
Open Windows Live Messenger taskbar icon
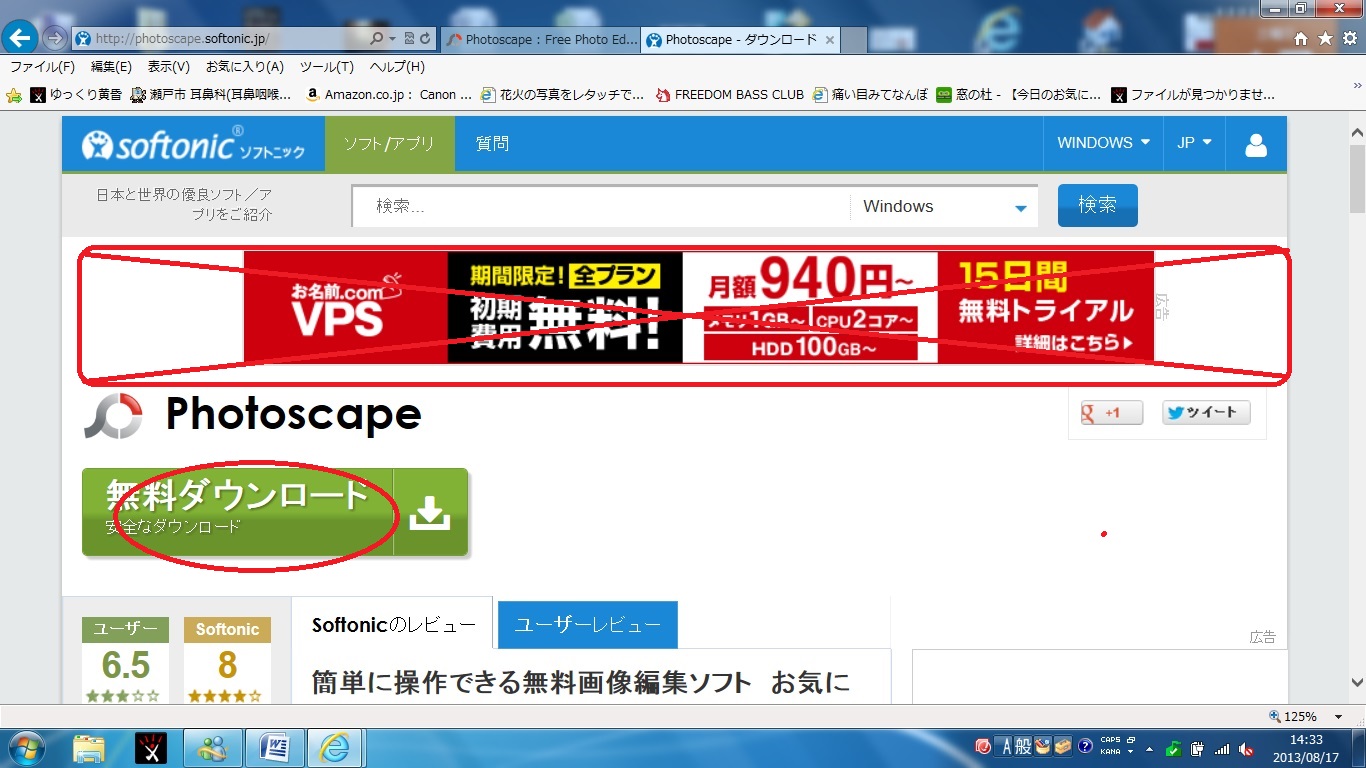212,747
